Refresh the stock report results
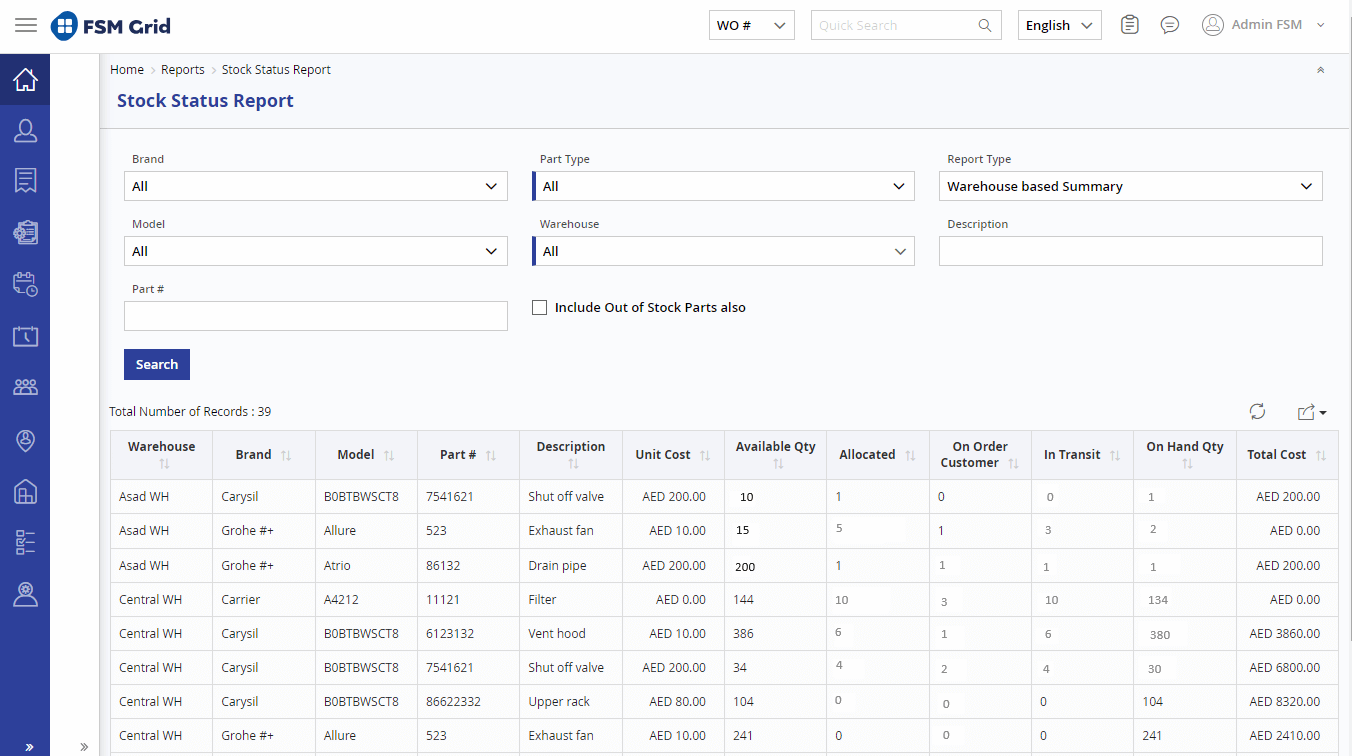Image resolution: width=1352 pixels, height=756 pixels. pyautogui.click(x=1257, y=411)
